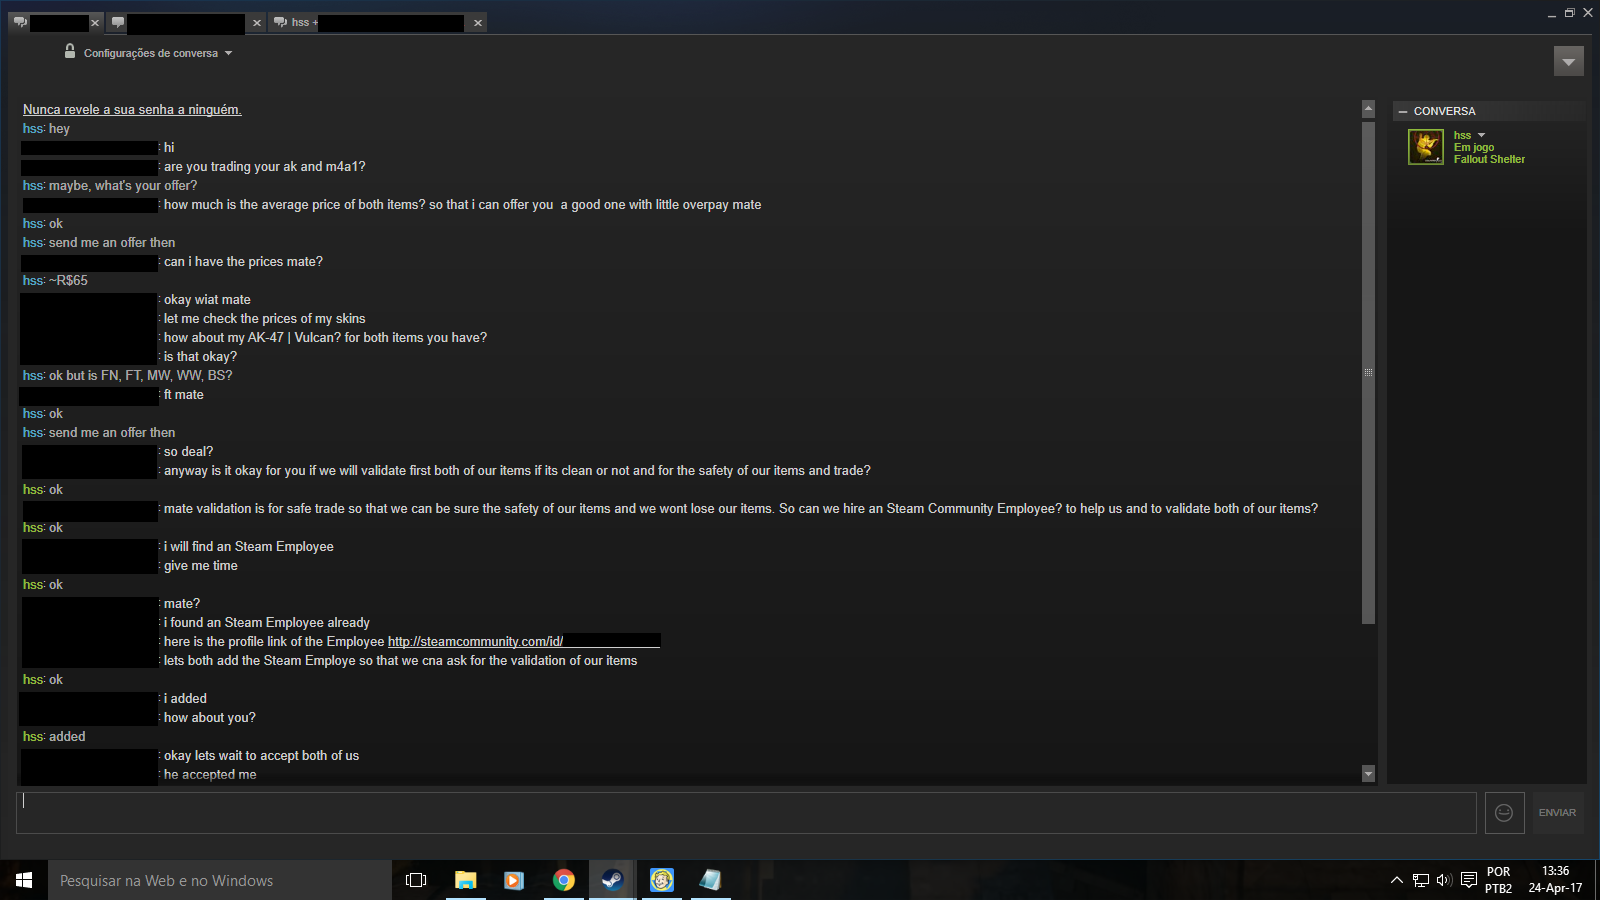The width and height of the screenshot is (1600, 900).
Task: Close the hss chat tab
Action: (478, 23)
